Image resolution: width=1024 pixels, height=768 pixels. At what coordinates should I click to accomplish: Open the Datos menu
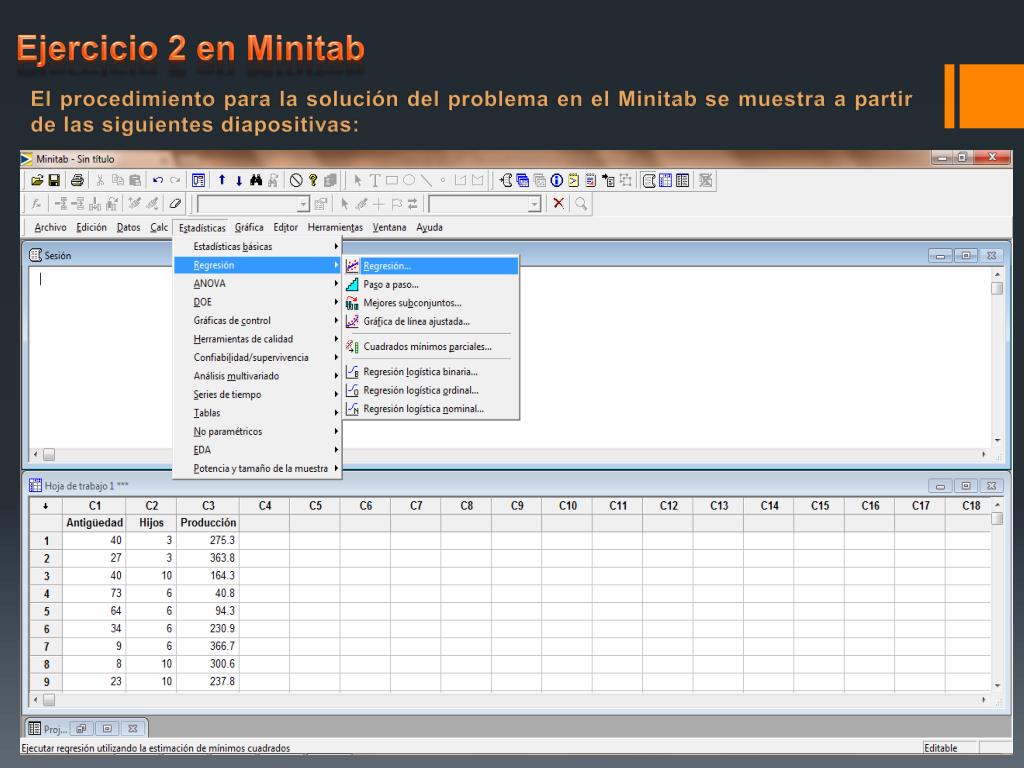[x=129, y=227]
